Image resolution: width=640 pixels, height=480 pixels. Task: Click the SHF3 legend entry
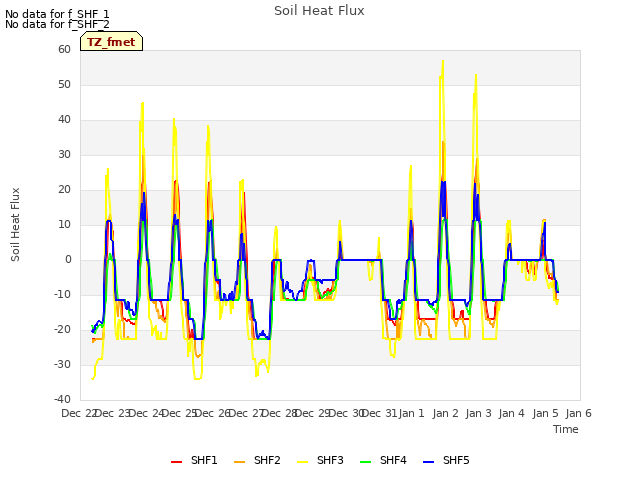[320, 461]
